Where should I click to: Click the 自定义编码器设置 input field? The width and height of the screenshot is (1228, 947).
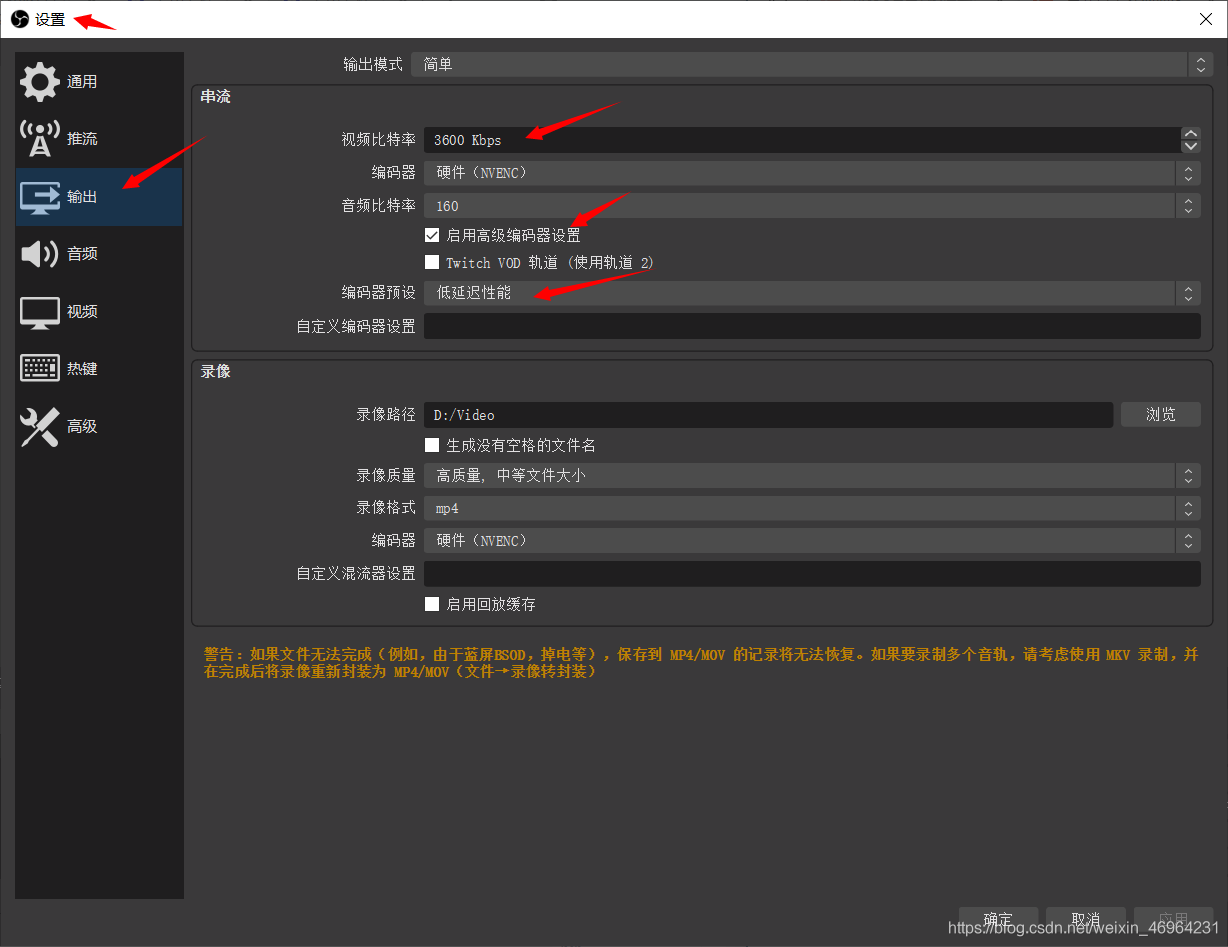[x=812, y=325]
